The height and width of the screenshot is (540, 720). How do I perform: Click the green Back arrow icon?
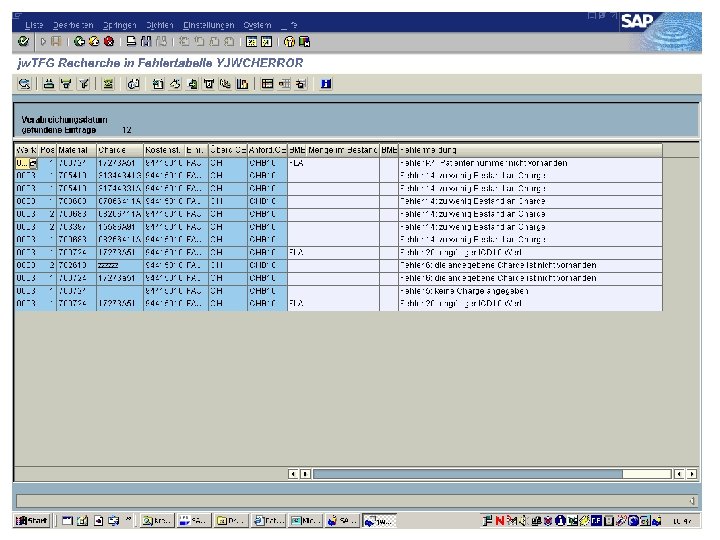pyautogui.click(x=79, y=42)
